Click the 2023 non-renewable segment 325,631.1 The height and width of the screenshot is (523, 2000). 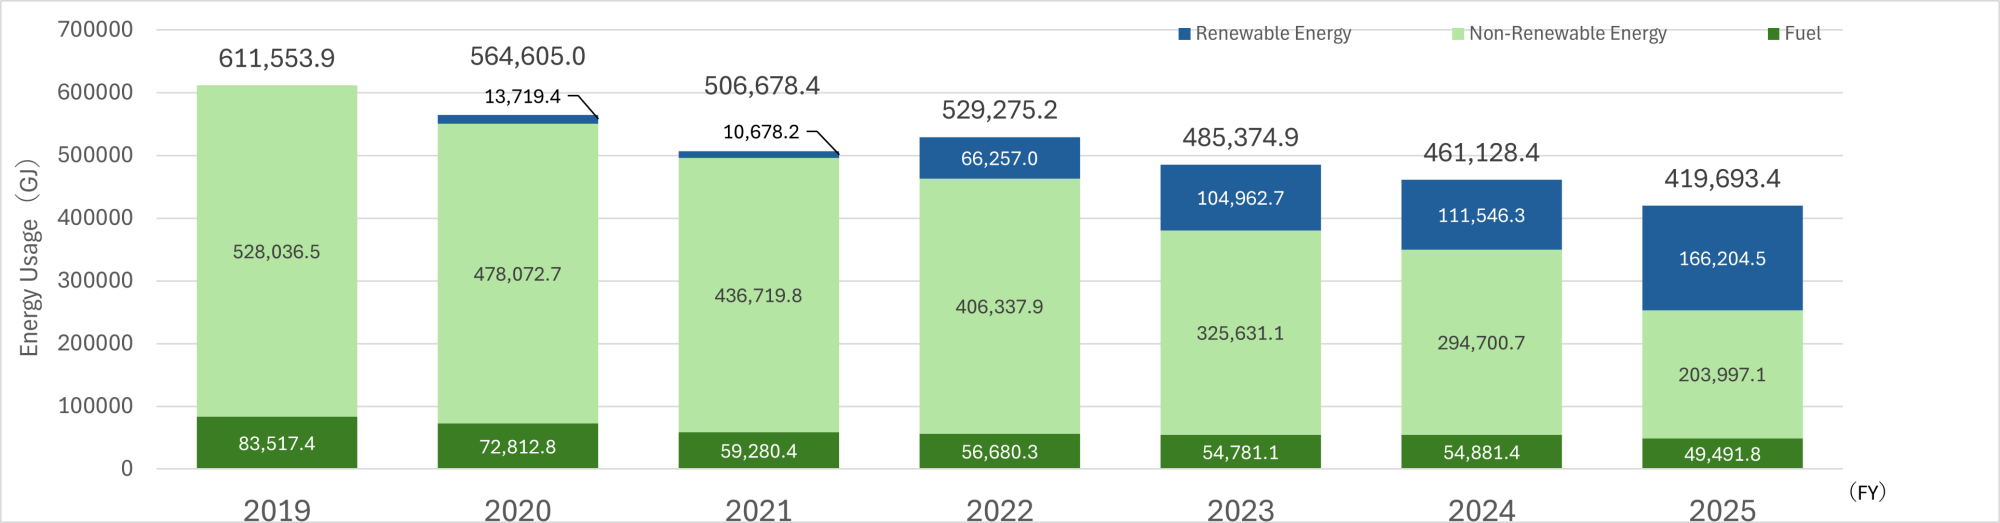click(1240, 333)
